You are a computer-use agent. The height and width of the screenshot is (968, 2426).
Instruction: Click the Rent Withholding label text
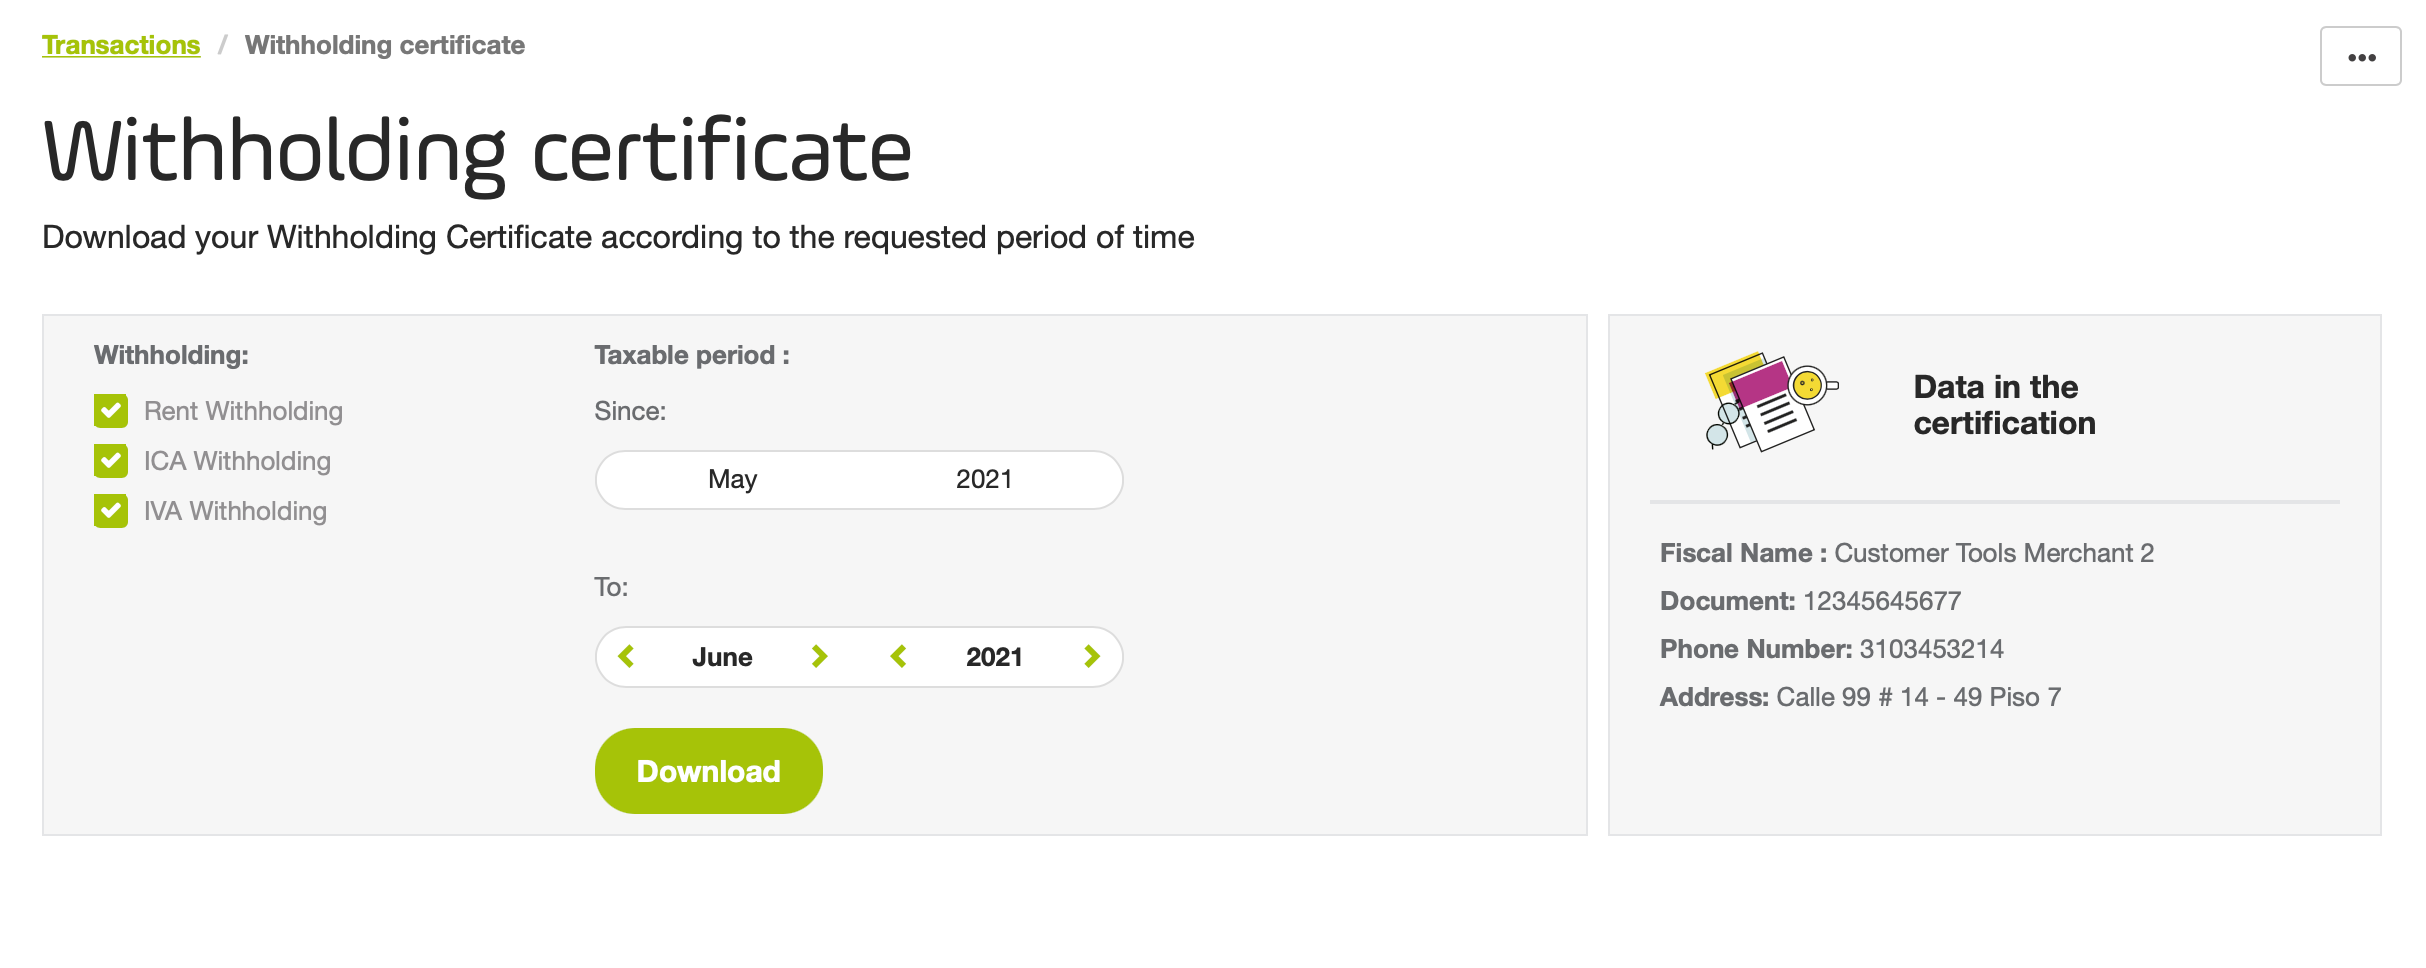pyautogui.click(x=243, y=411)
